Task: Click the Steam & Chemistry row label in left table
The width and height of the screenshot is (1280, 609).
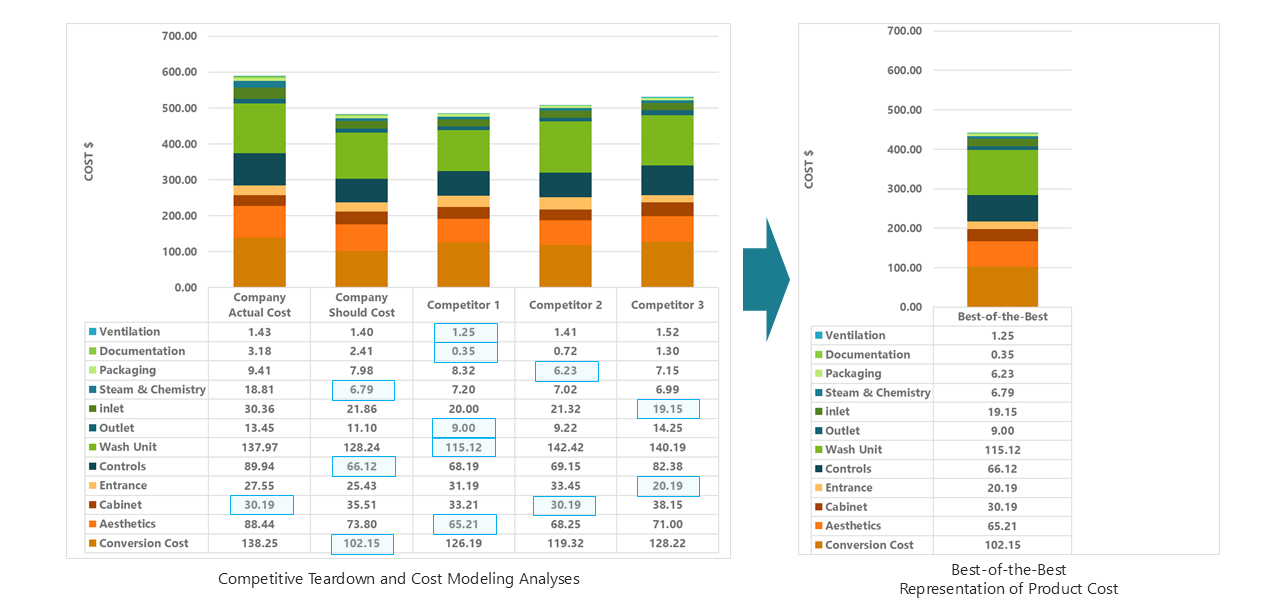Action: click(x=152, y=390)
